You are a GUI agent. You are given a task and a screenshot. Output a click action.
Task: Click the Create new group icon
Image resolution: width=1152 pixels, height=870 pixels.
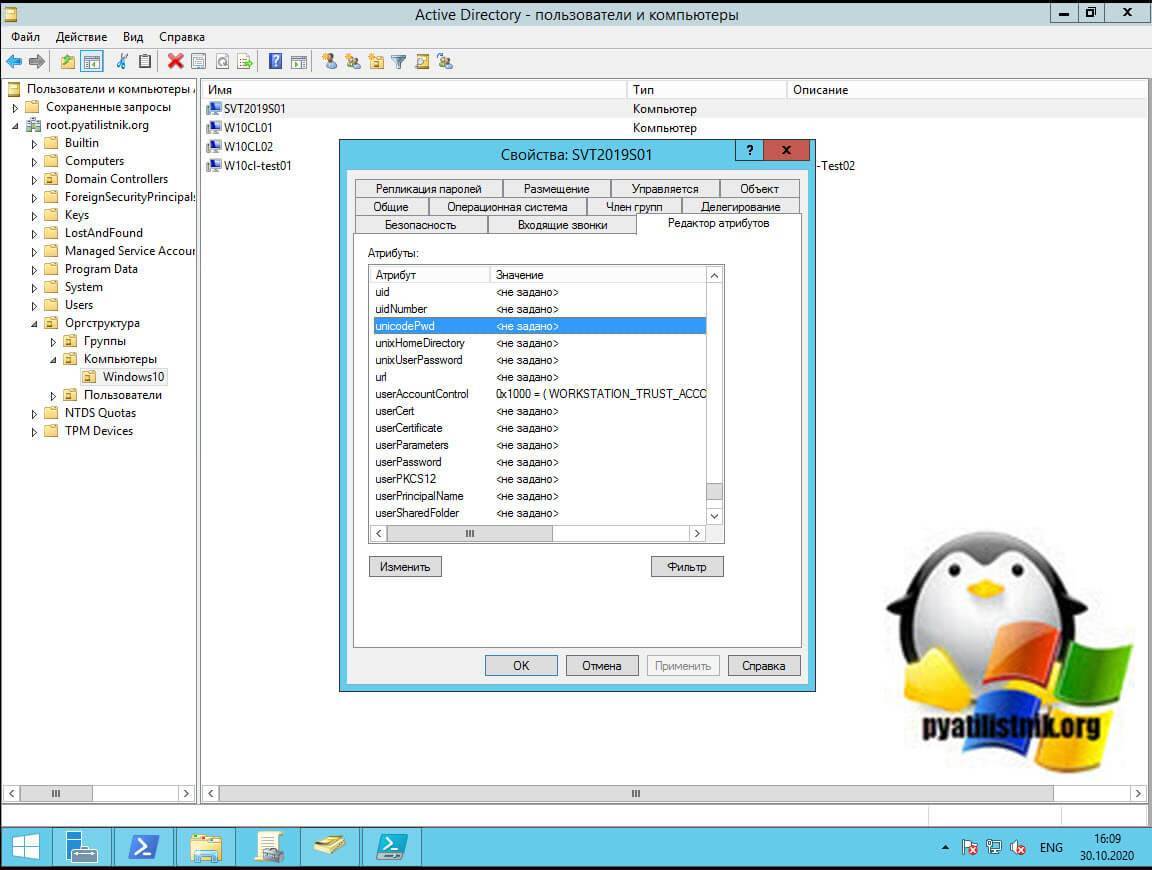click(x=353, y=62)
